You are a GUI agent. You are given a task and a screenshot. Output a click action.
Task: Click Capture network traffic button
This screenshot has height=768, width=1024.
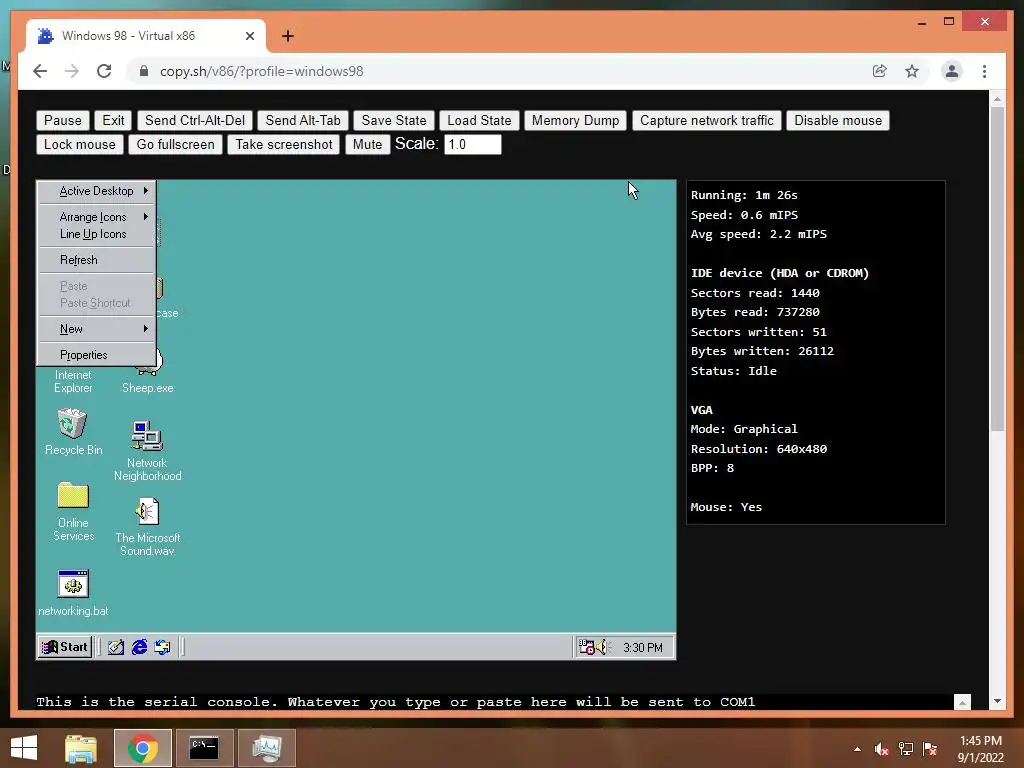tap(707, 120)
